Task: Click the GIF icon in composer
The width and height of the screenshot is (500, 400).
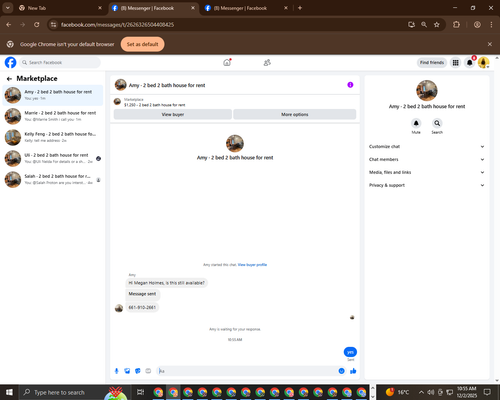Action: click(x=148, y=371)
